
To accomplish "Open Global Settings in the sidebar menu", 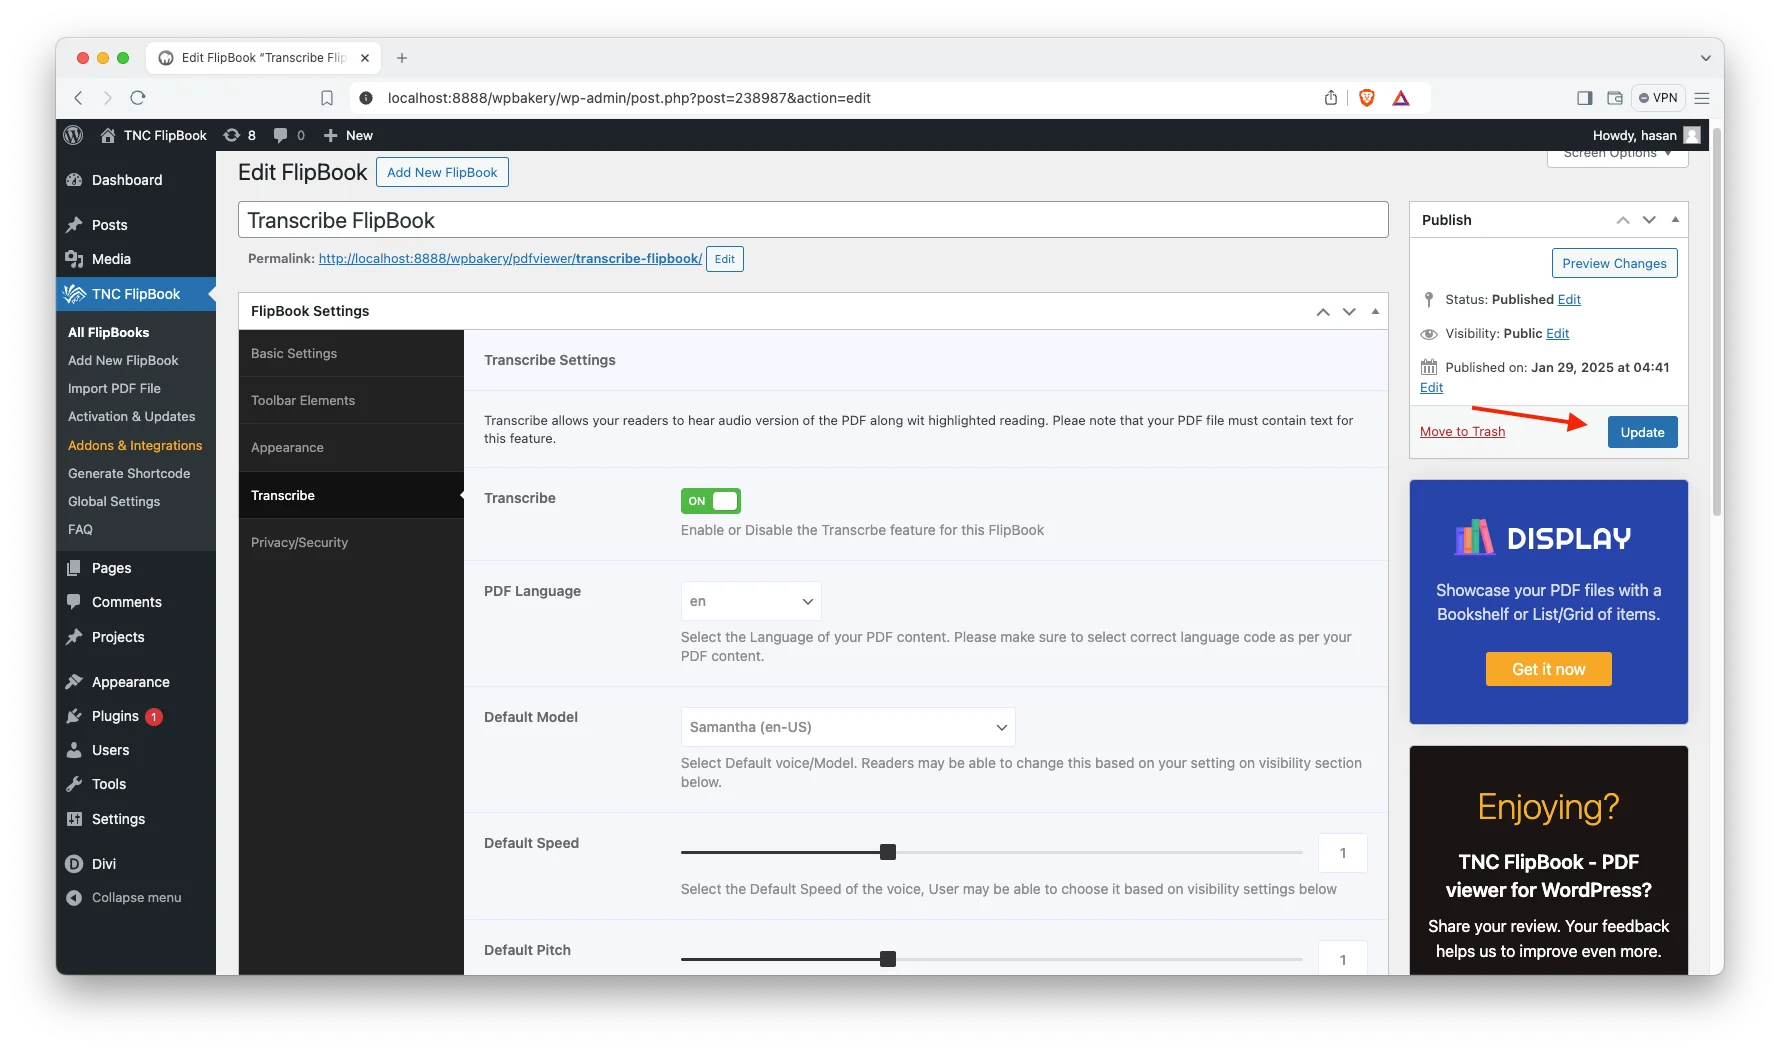I will point(114,501).
